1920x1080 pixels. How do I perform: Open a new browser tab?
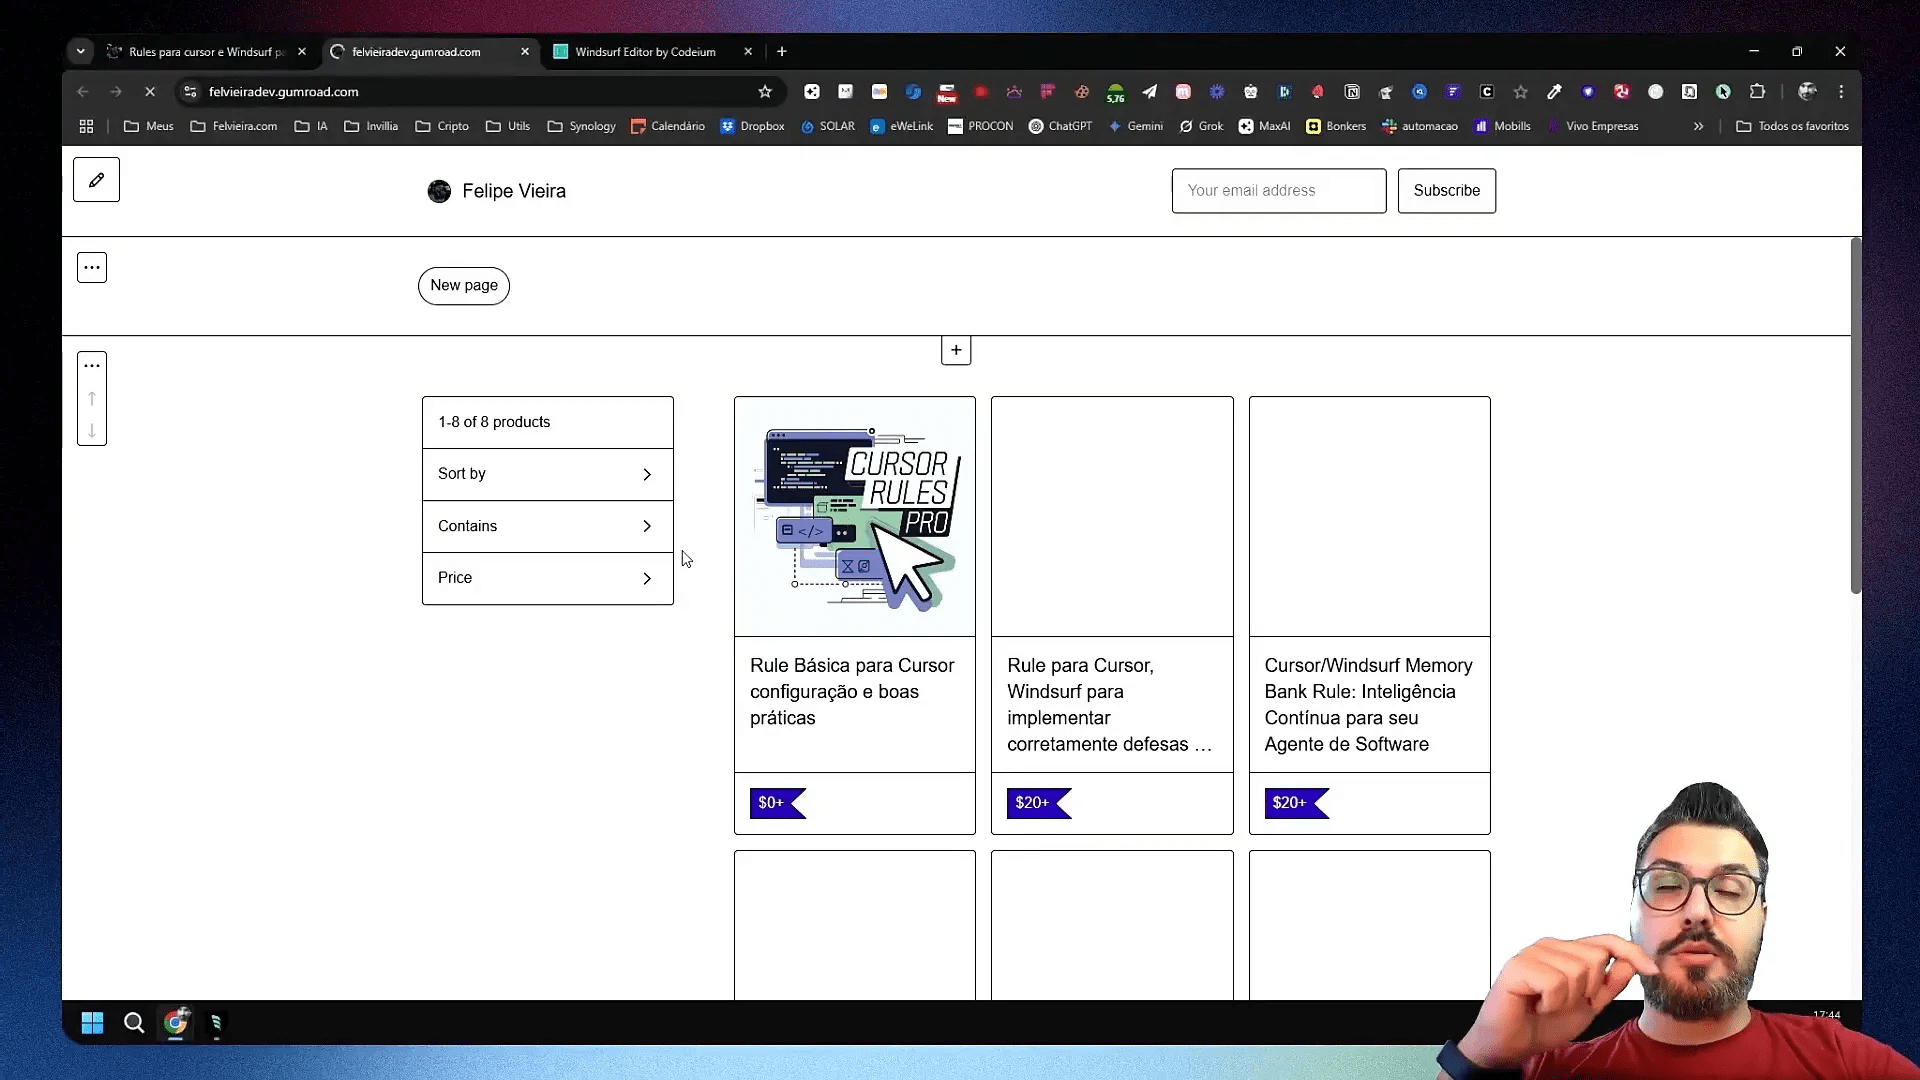[782, 51]
